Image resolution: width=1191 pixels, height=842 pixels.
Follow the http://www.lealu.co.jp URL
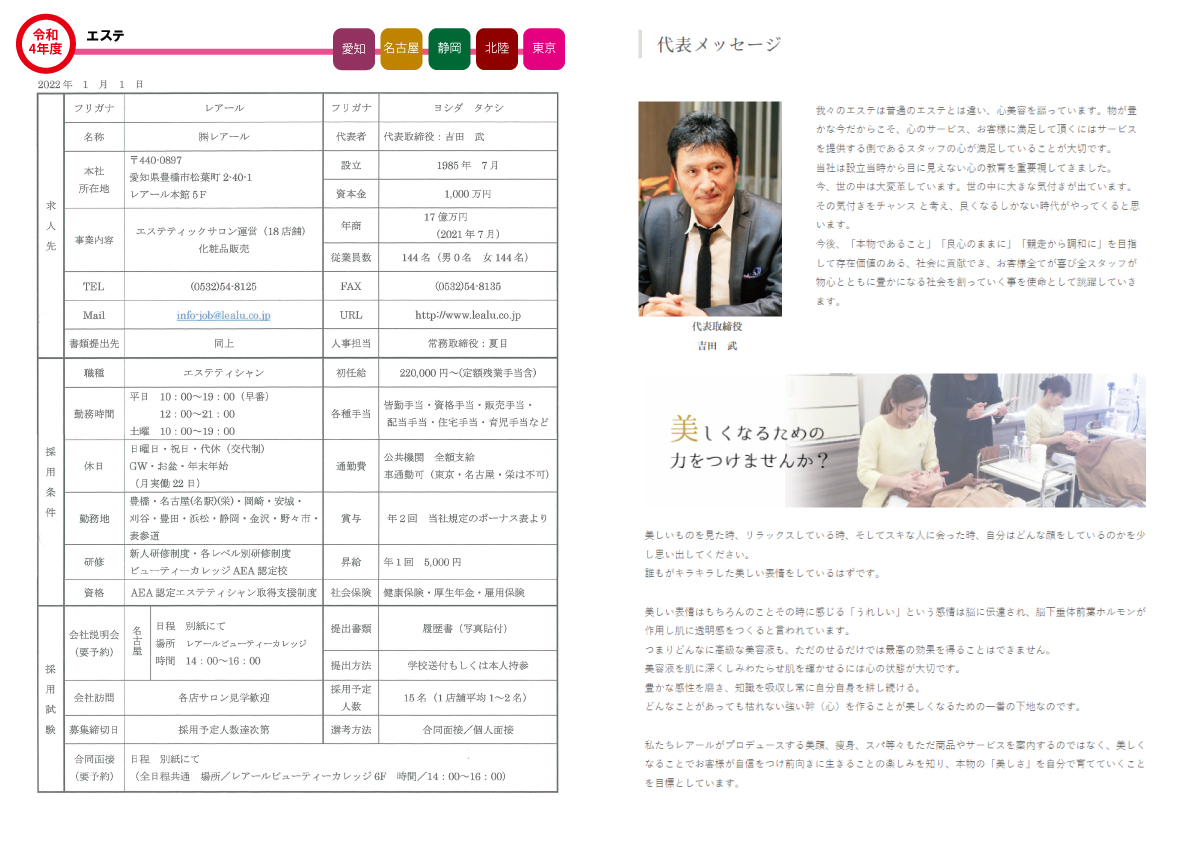[468, 315]
